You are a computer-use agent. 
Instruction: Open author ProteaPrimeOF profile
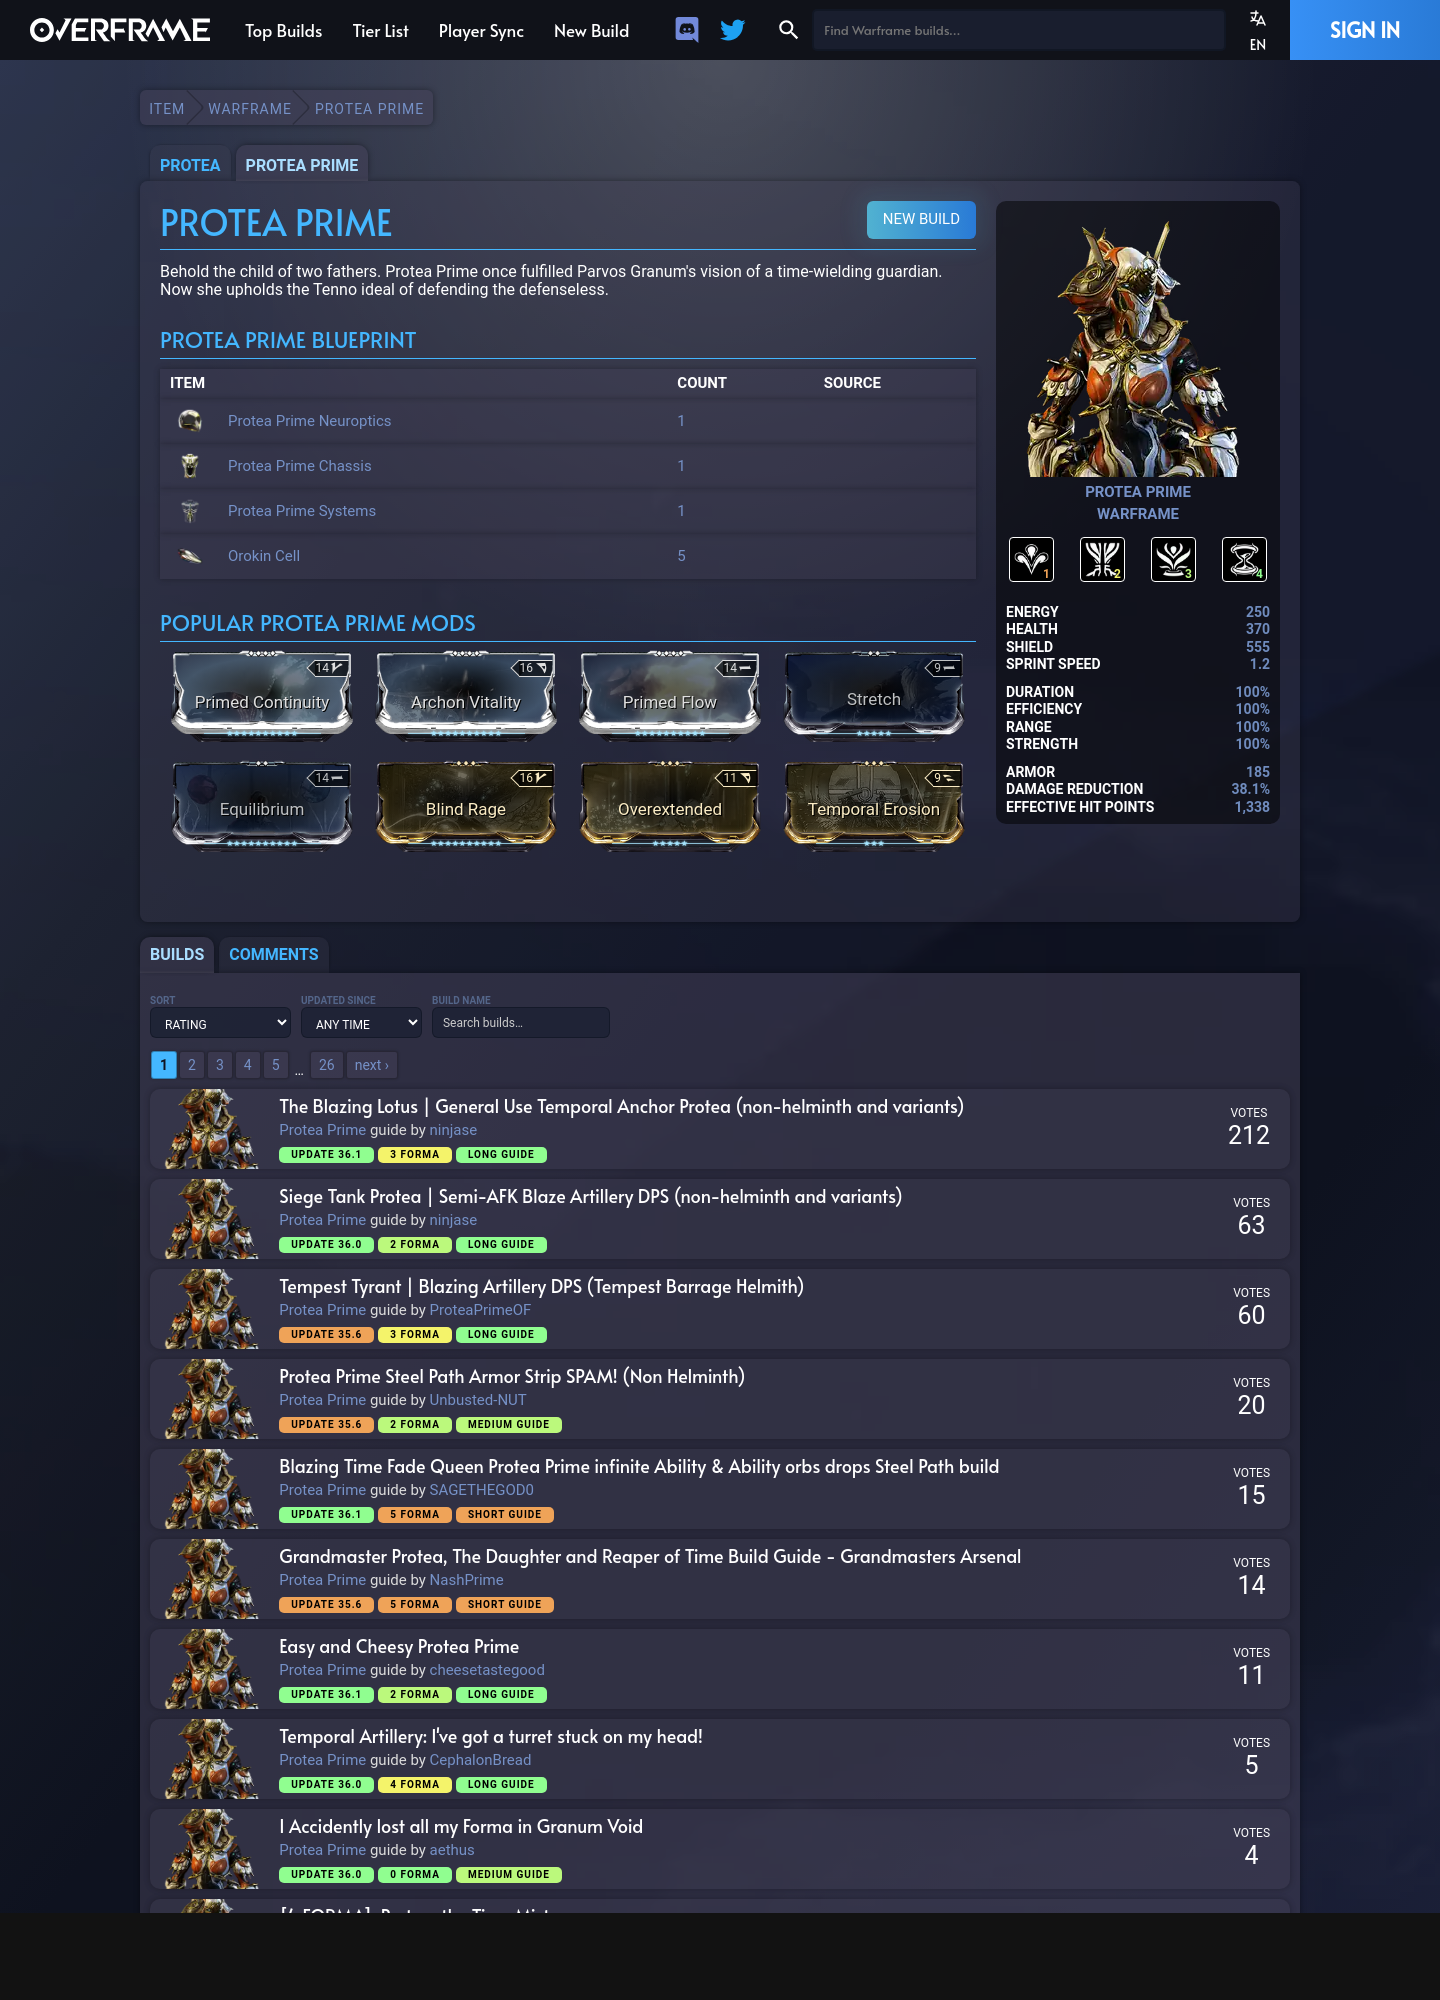[x=480, y=1310]
